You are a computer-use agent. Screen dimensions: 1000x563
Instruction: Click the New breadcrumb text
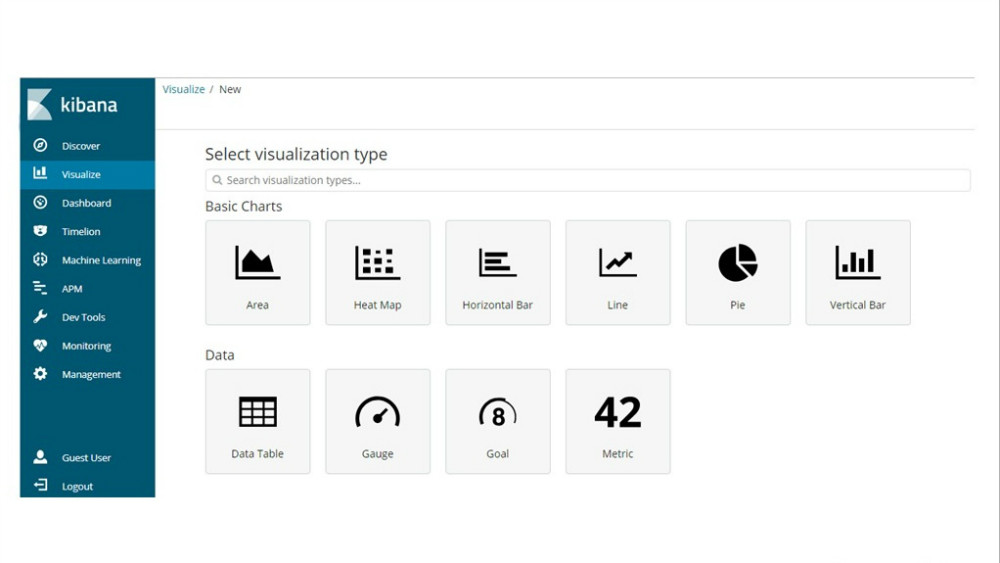click(x=230, y=89)
